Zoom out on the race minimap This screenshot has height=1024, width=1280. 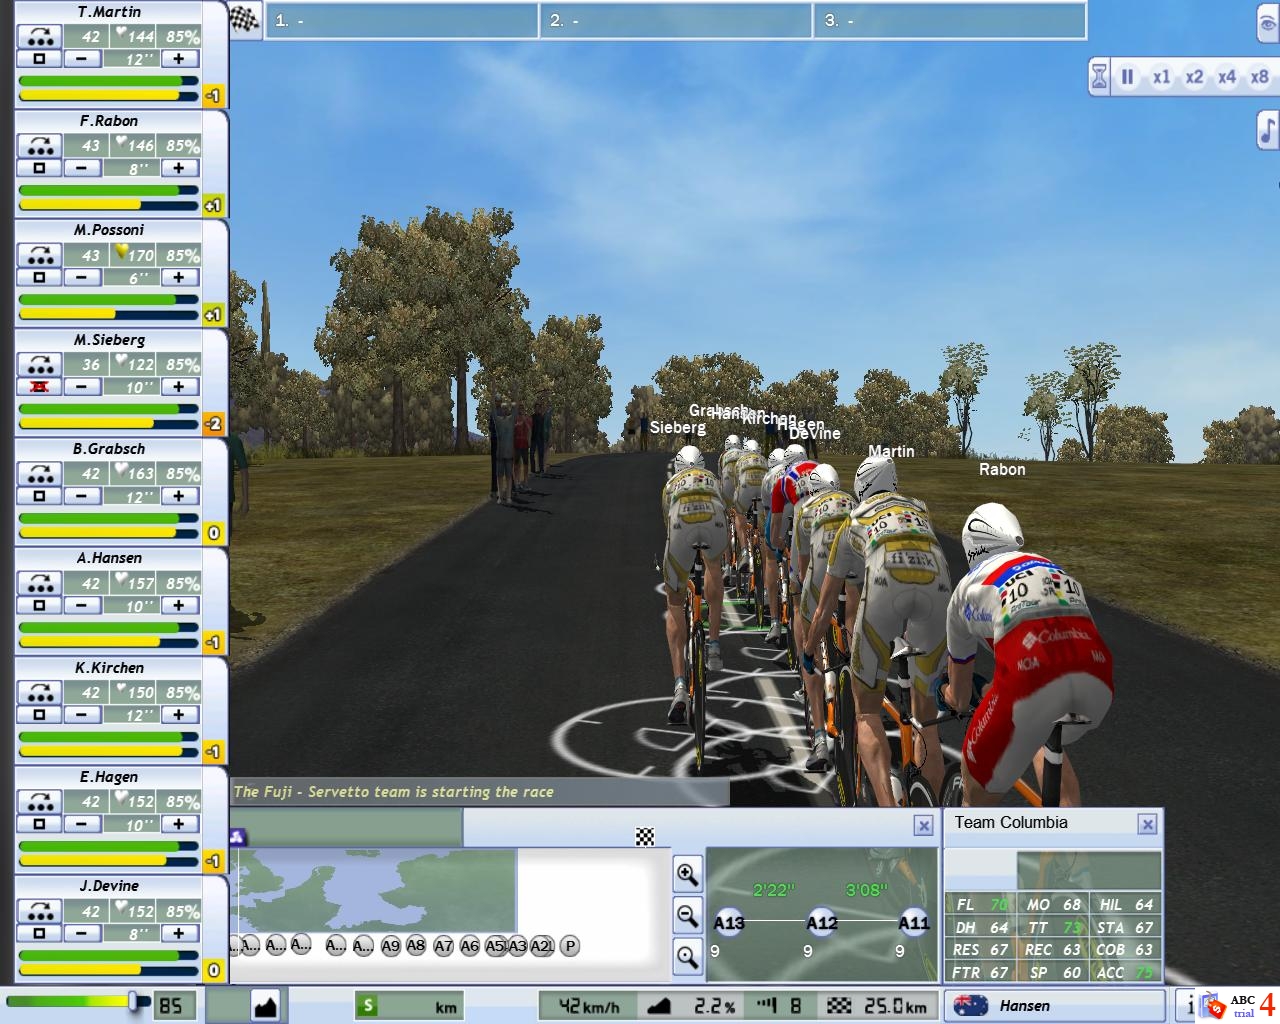coord(687,915)
